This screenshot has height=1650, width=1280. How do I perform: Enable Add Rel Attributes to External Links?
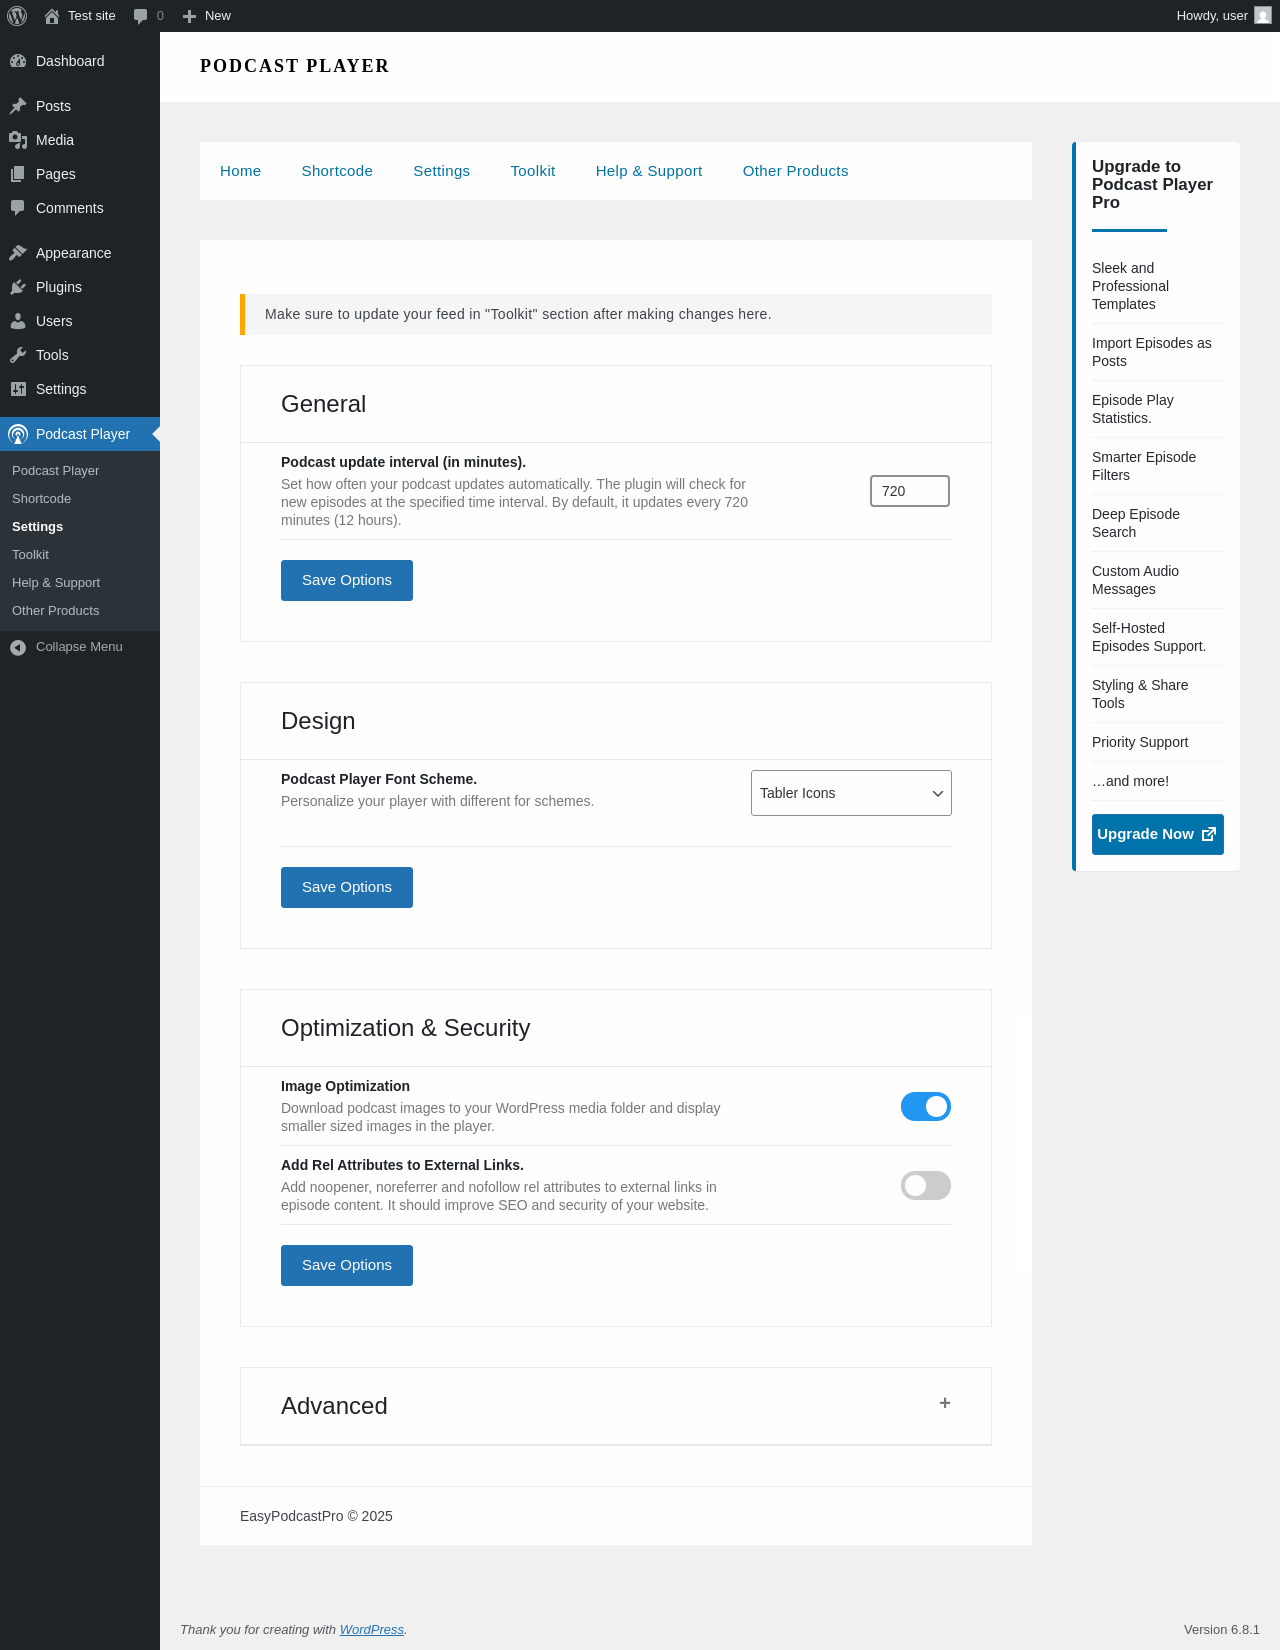click(x=926, y=1185)
